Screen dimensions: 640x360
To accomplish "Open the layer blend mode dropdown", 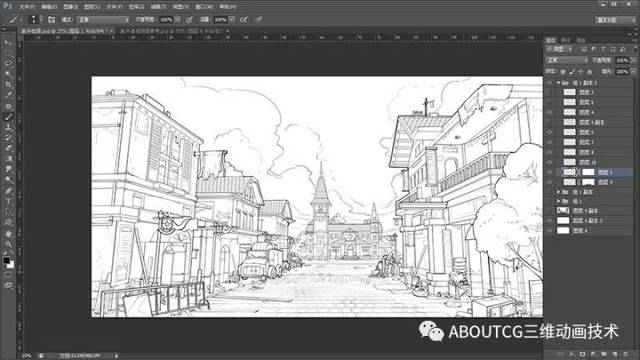I will click(x=567, y=60).
